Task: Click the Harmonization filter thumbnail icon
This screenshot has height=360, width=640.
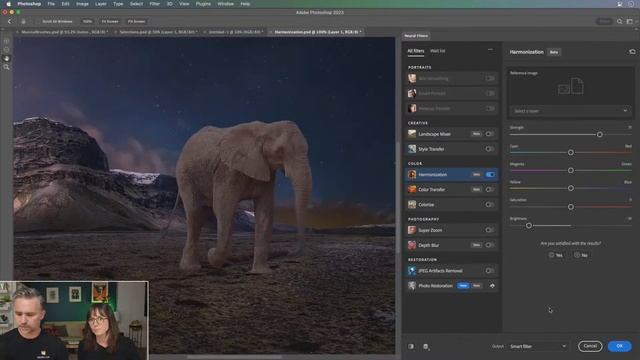Action: (412, 175)
